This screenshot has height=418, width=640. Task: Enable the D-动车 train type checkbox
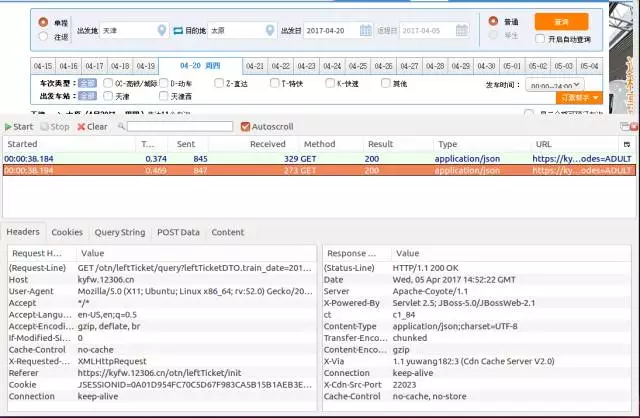click(x=164, y=83)
